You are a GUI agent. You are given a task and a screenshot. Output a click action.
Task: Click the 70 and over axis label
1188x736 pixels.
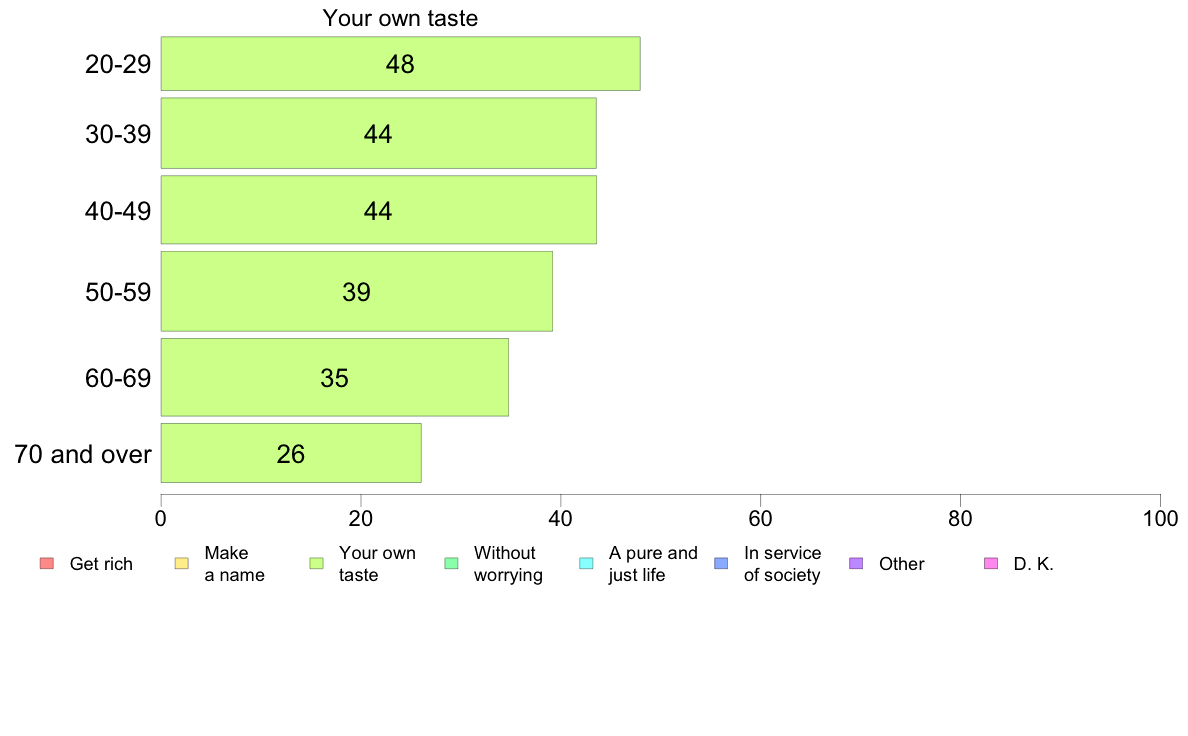[83, 454]
